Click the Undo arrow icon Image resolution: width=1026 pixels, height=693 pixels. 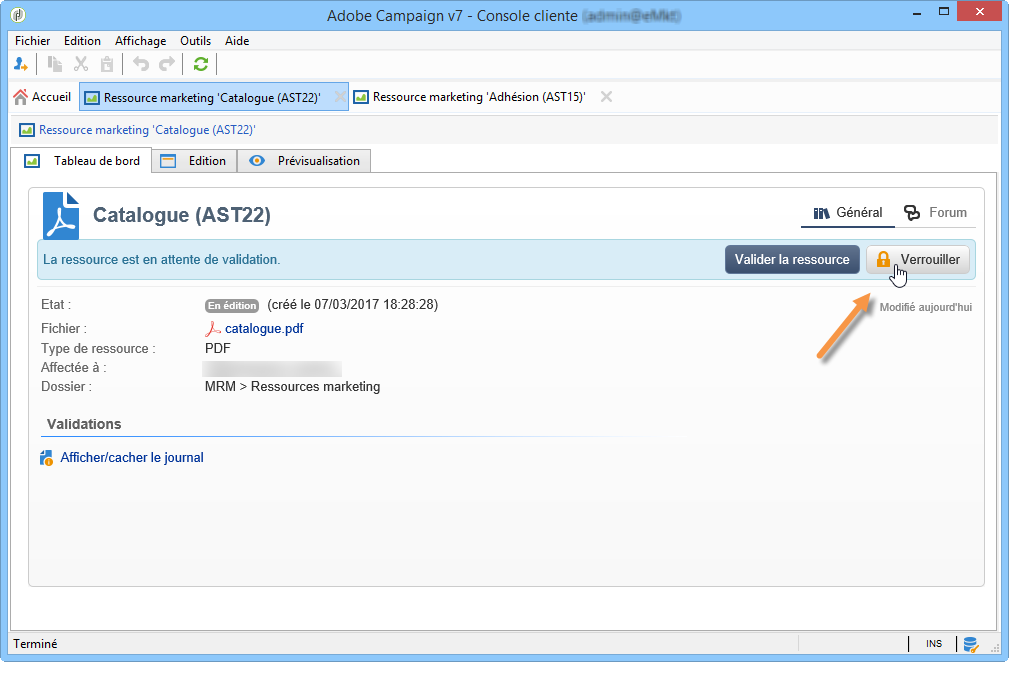click(141, 64)
